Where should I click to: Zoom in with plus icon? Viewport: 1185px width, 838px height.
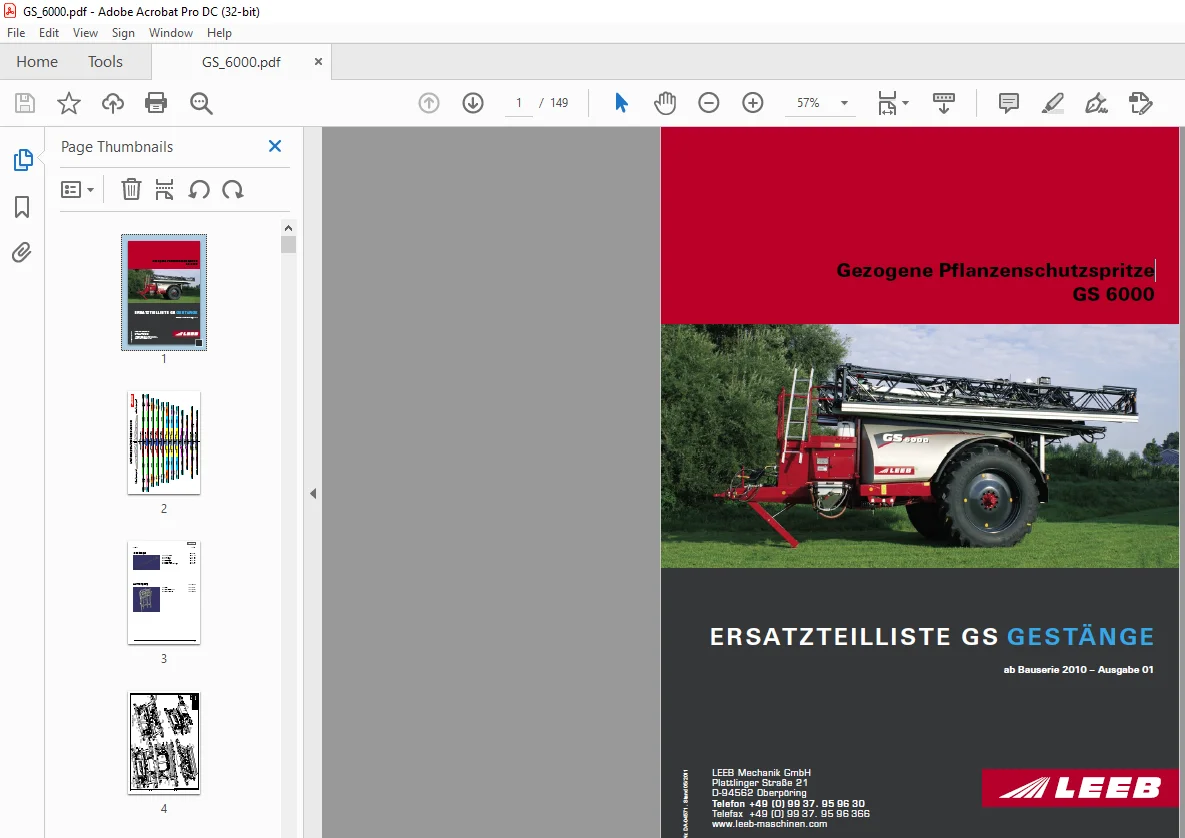pos(753,103)
